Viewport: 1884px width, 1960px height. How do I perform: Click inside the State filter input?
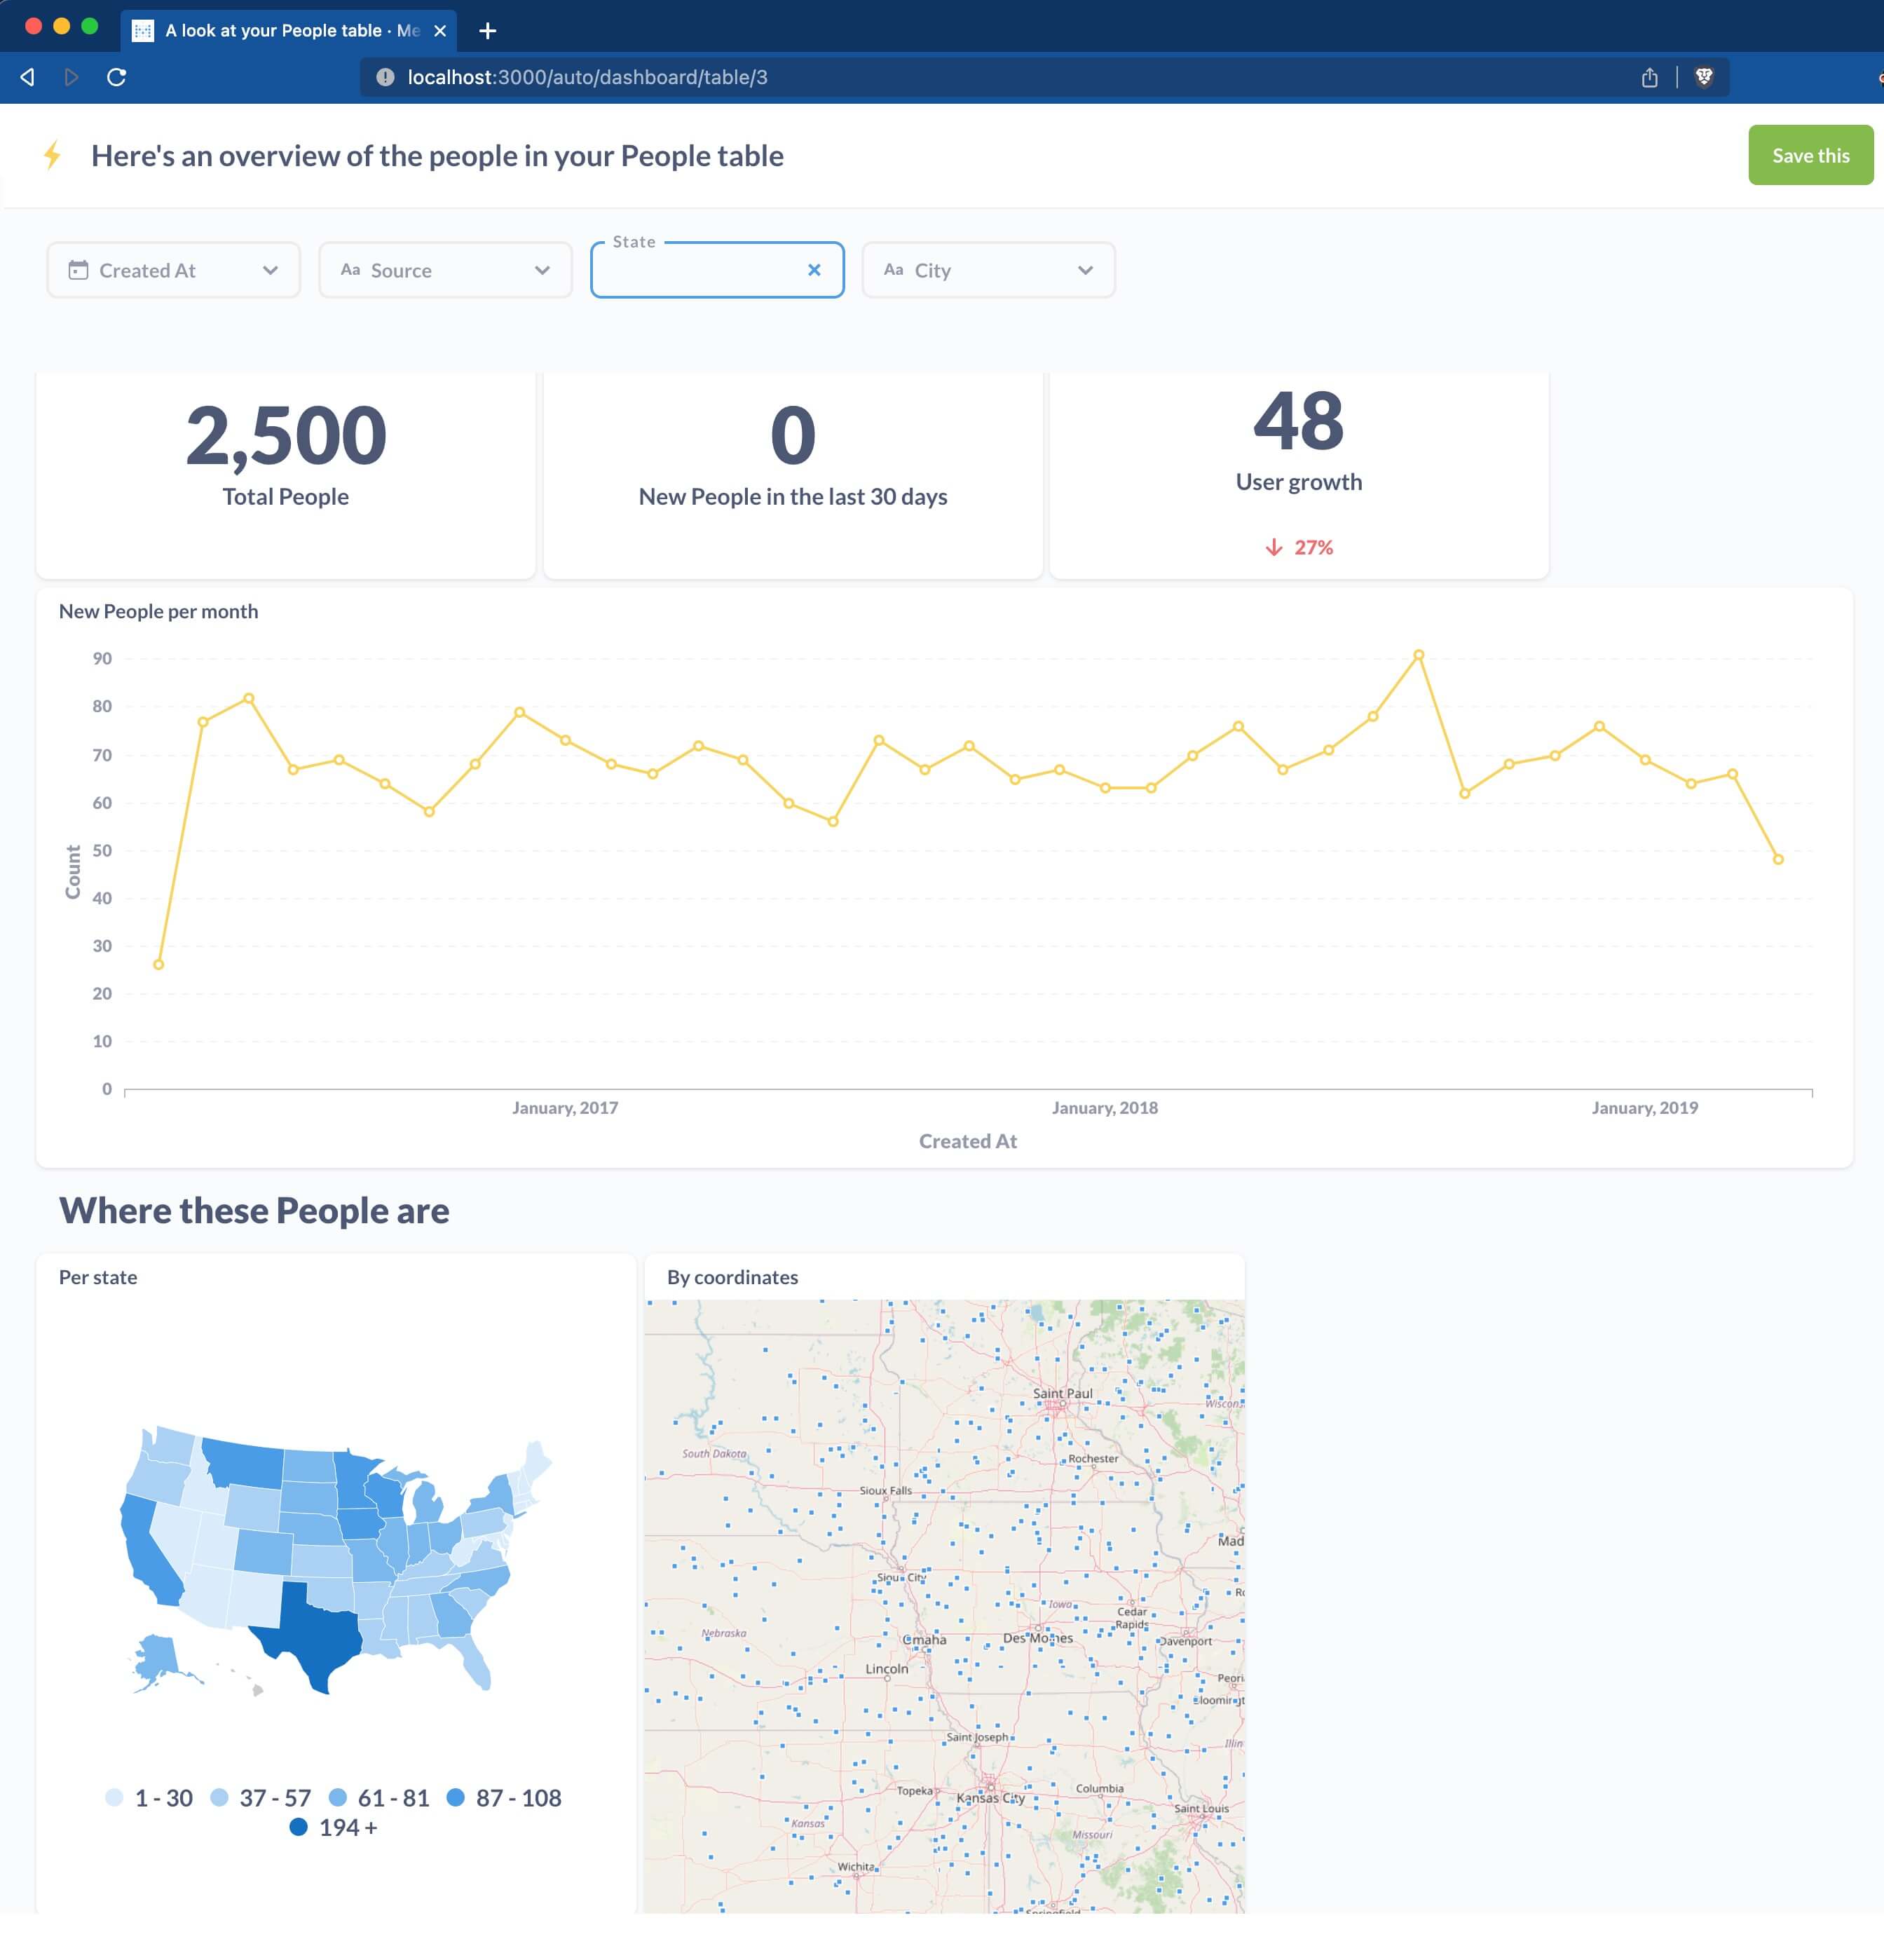[700, 271]
